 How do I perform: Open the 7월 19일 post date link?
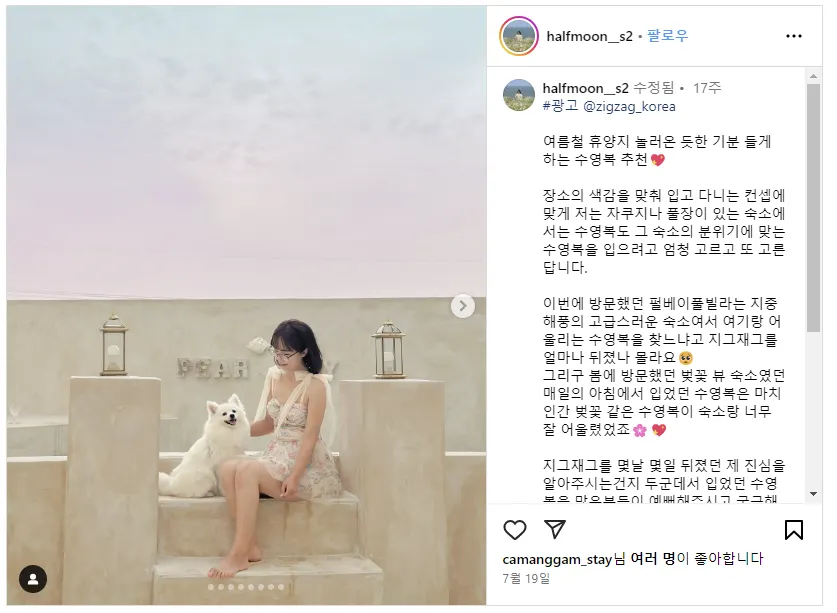[x=526, y=579]
